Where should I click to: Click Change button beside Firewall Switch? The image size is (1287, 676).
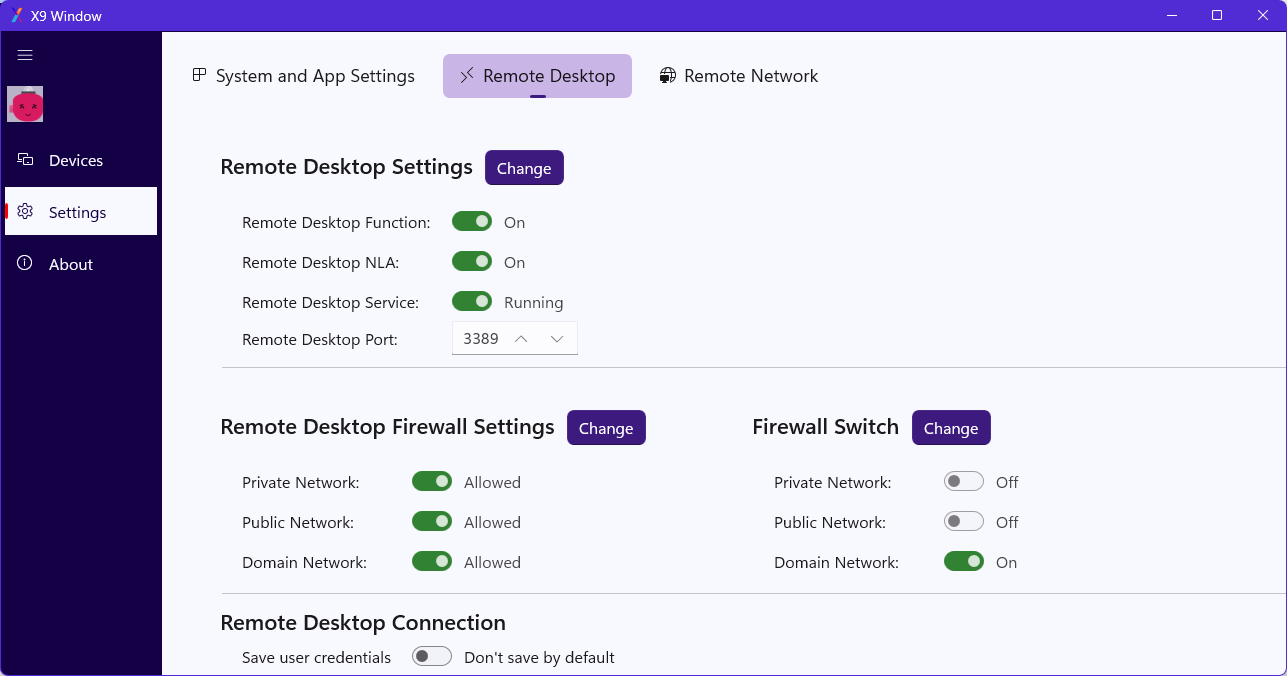point(950,428)
